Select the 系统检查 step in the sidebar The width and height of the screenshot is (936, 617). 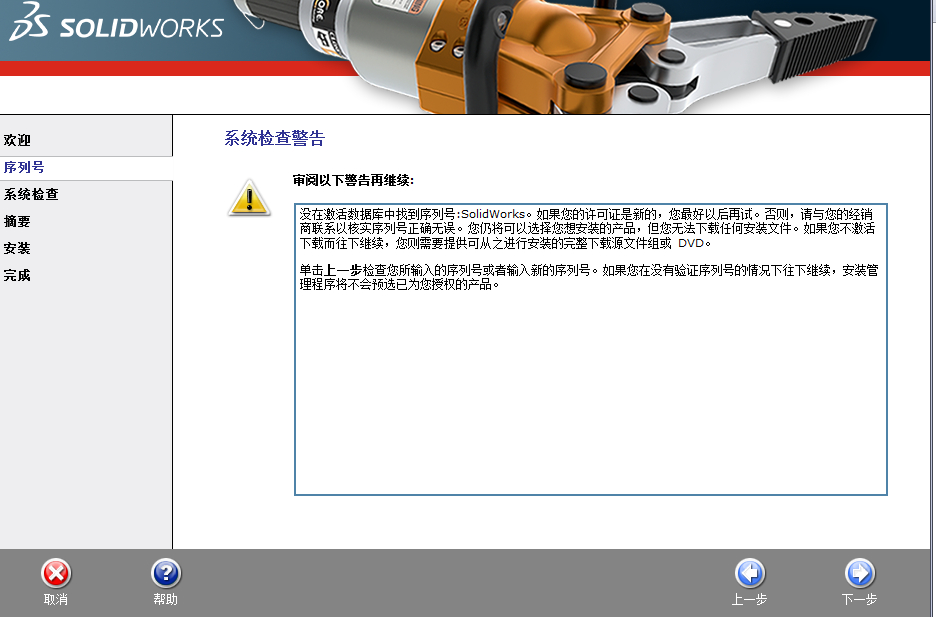(x=31, y=195)
